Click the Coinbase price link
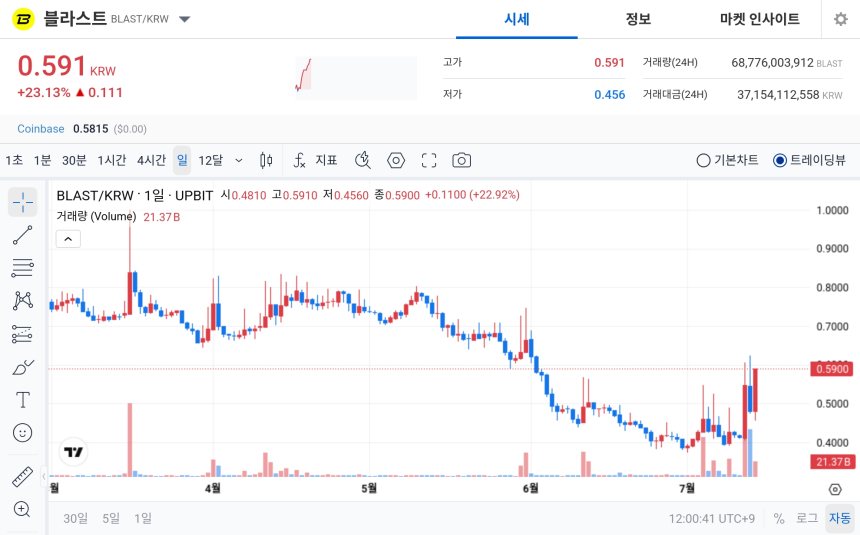 41,129
